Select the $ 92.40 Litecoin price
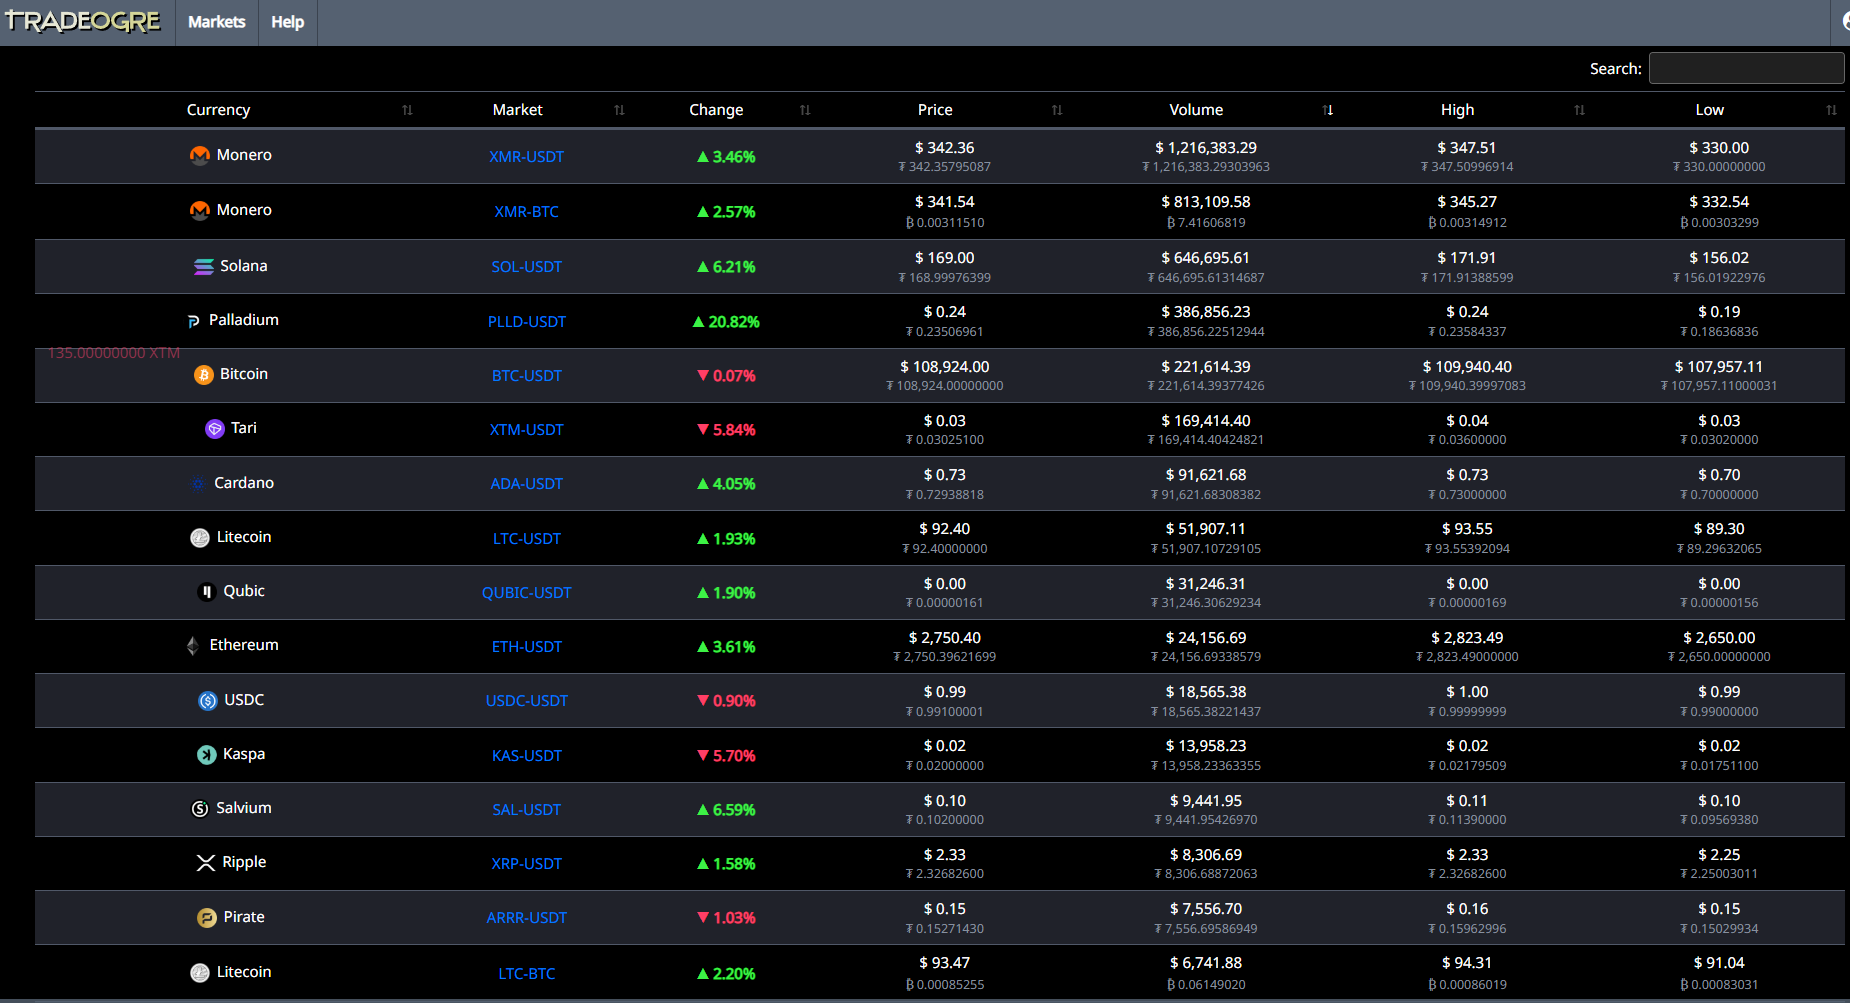The image size is (1850, 1003). point(945,529)
